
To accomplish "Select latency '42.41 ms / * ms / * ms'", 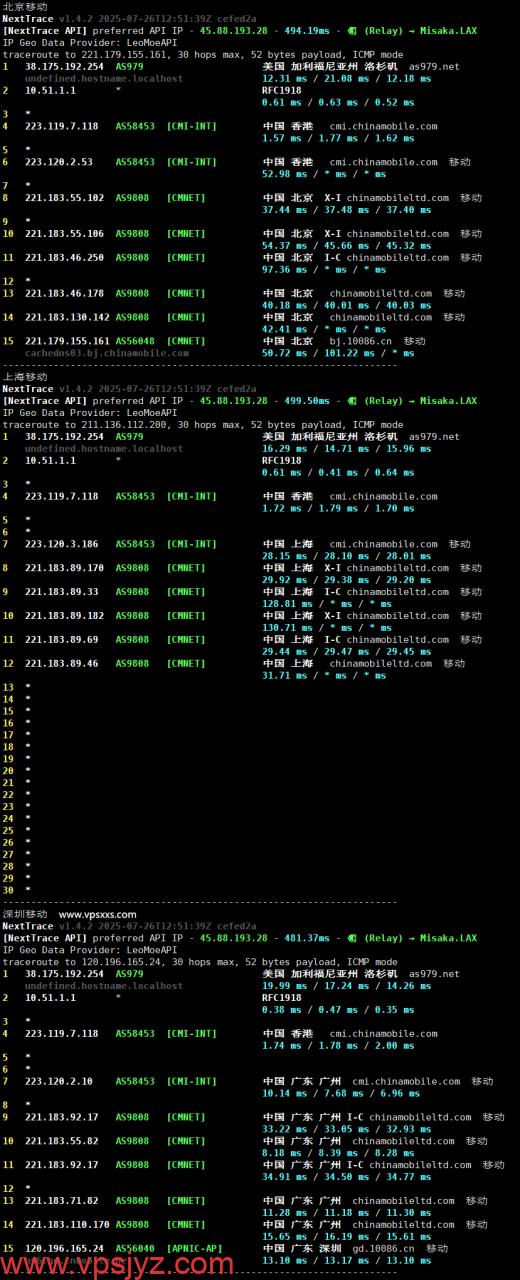I will point(324,330).
